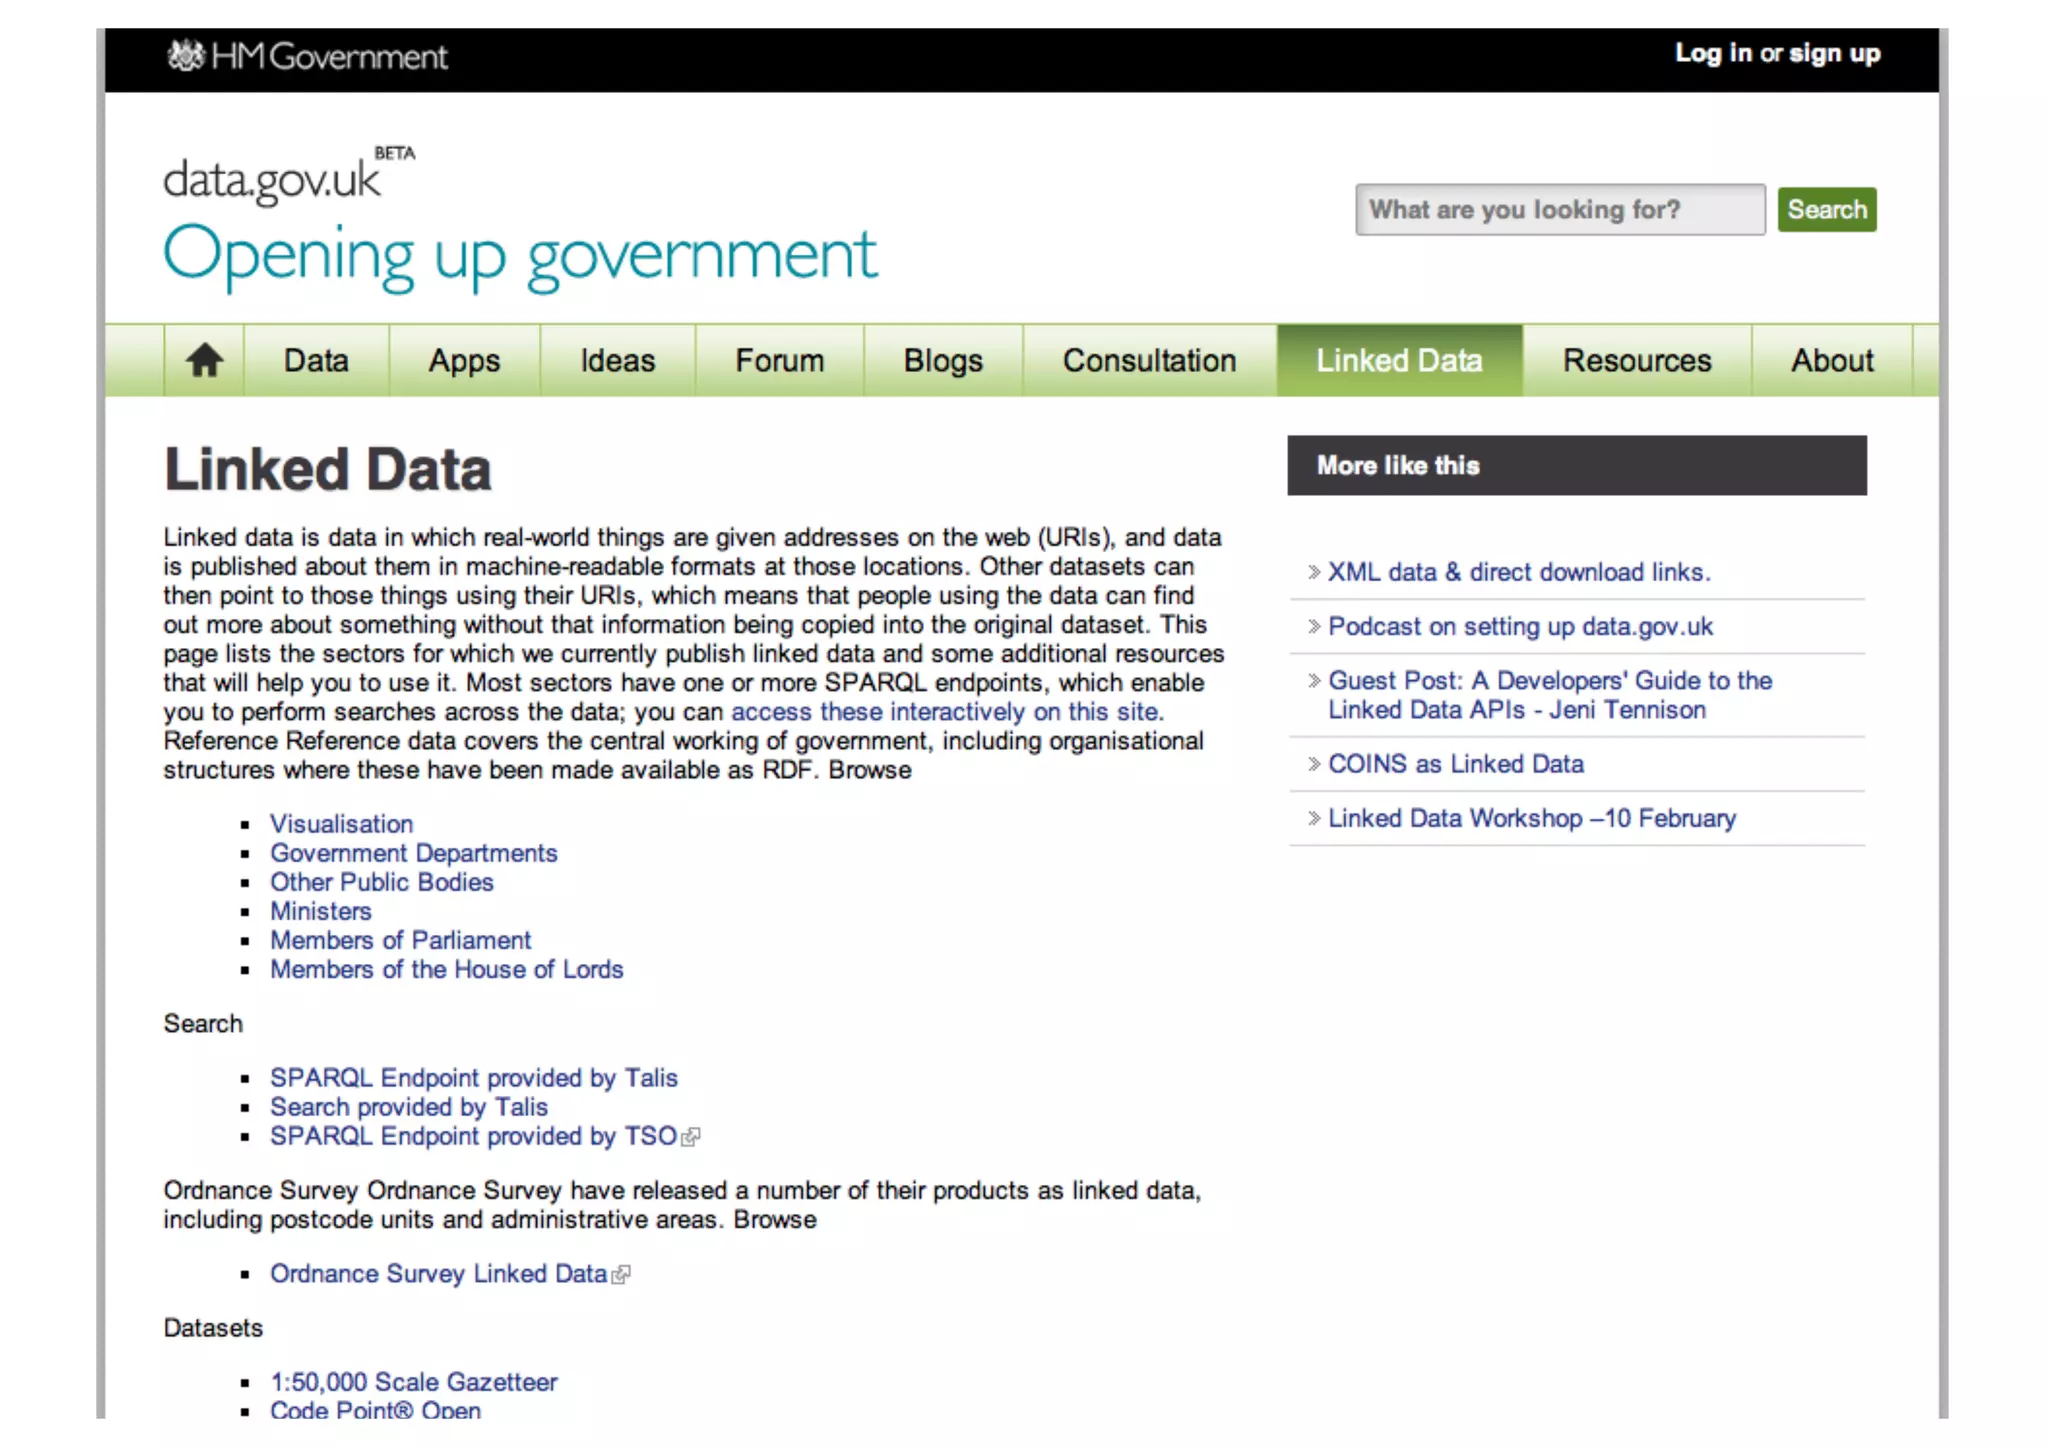Click chevron icon before COINS as Linked Data

1314,764
